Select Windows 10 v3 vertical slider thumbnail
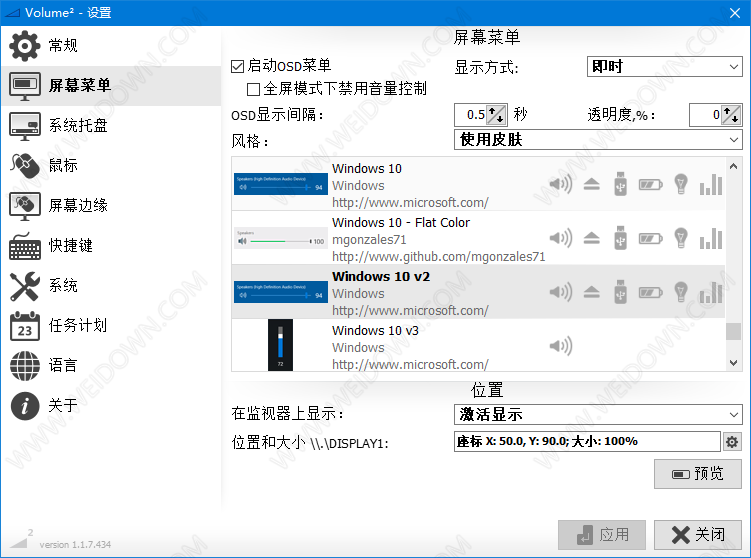751x558 pixels. 280,345
